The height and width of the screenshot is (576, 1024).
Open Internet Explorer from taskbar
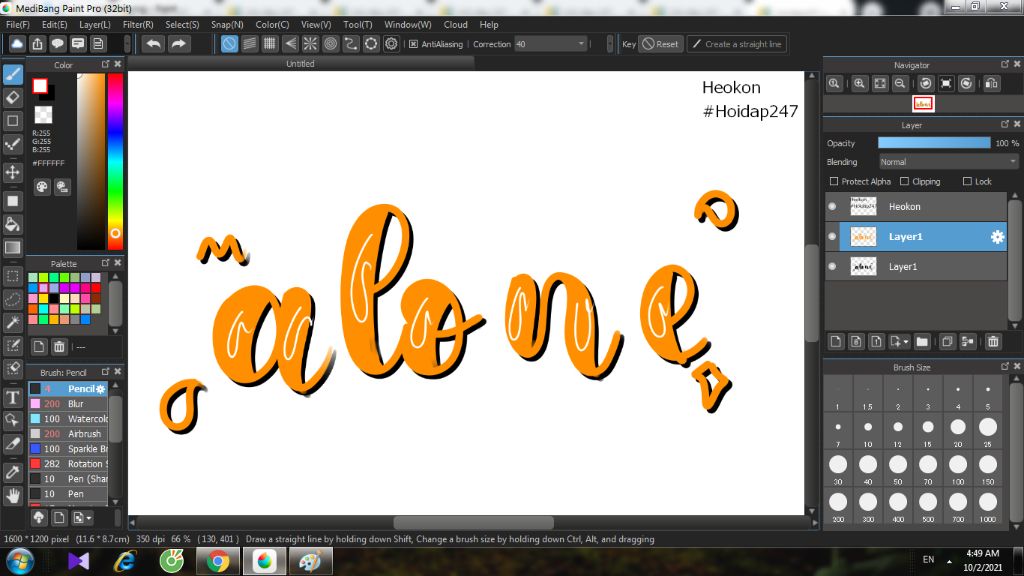pyautogui.click(x=124, y=562)
